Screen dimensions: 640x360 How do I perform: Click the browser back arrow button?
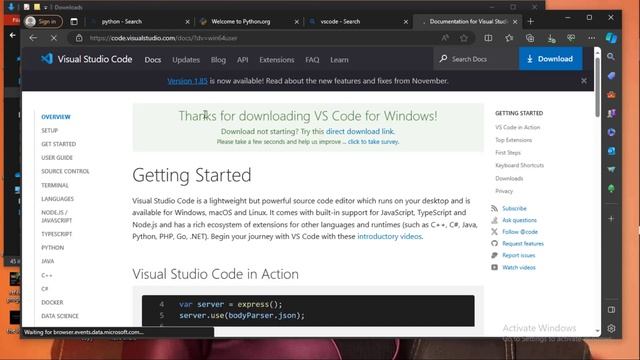click(x=33, y=38)
